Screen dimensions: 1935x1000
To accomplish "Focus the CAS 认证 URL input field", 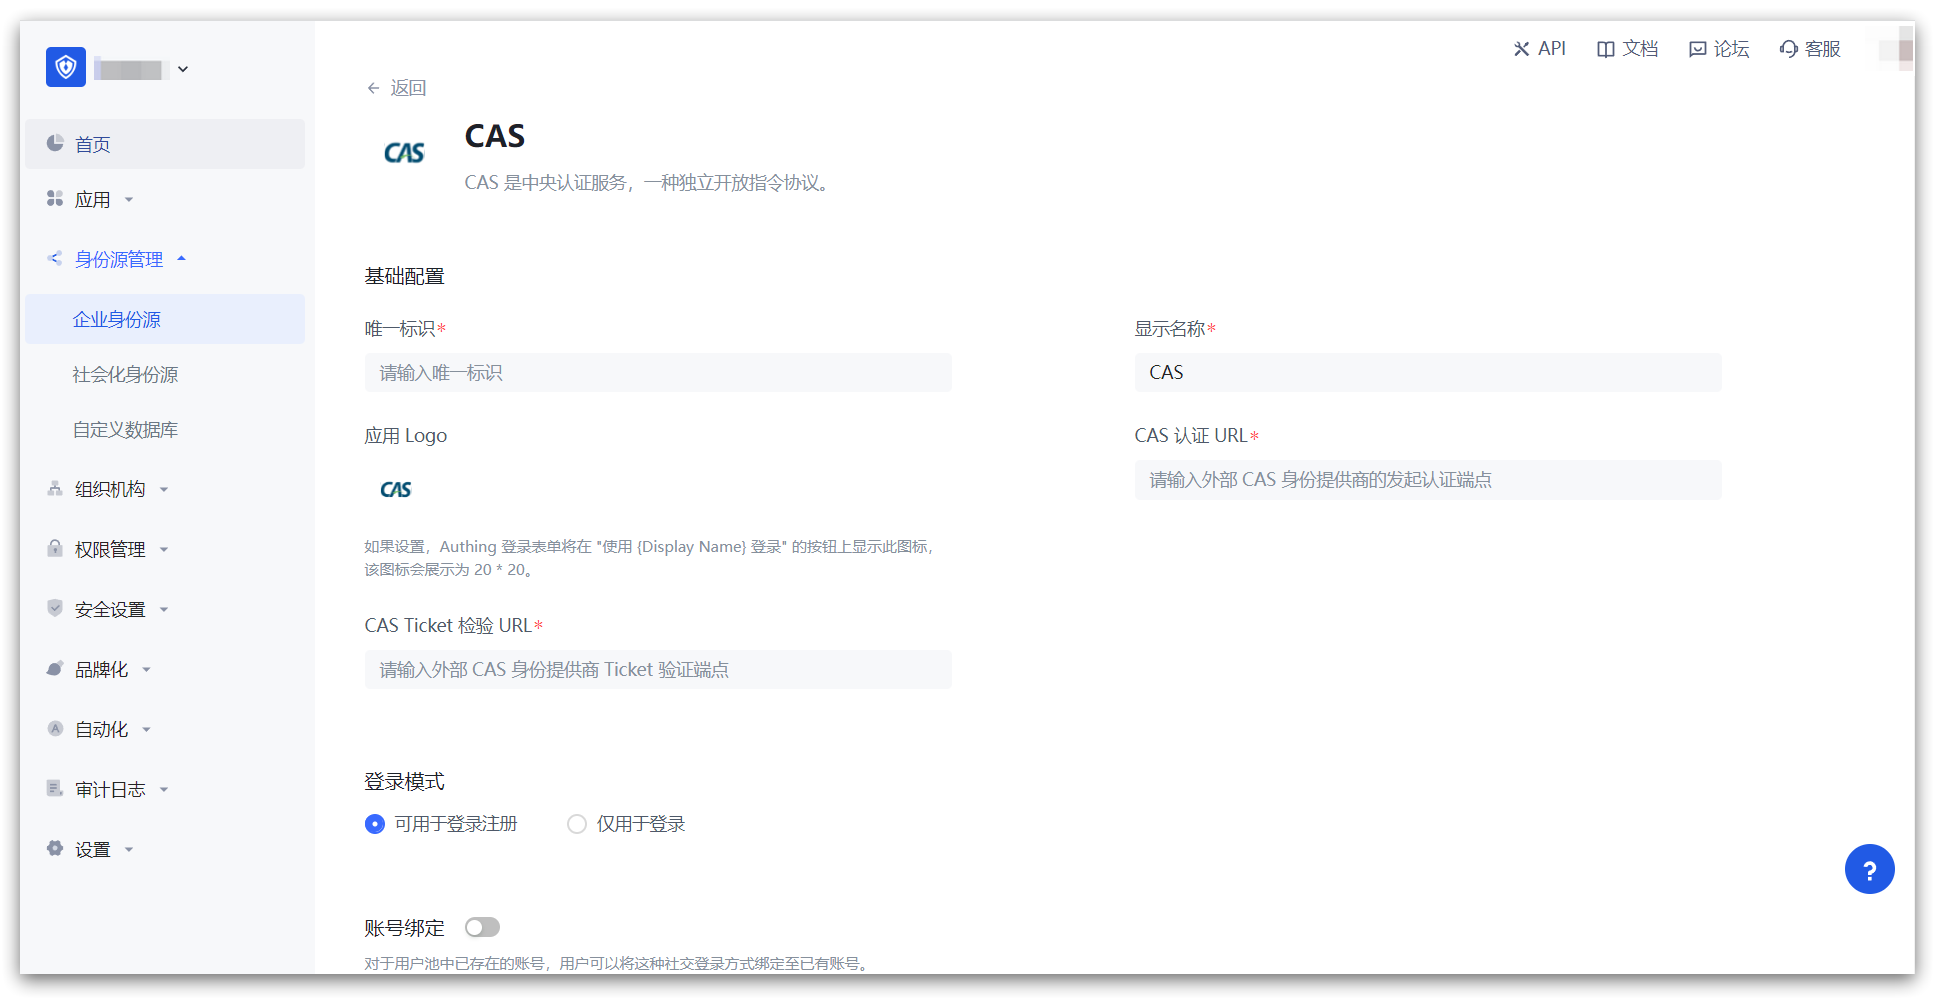I will point(1427,480).
